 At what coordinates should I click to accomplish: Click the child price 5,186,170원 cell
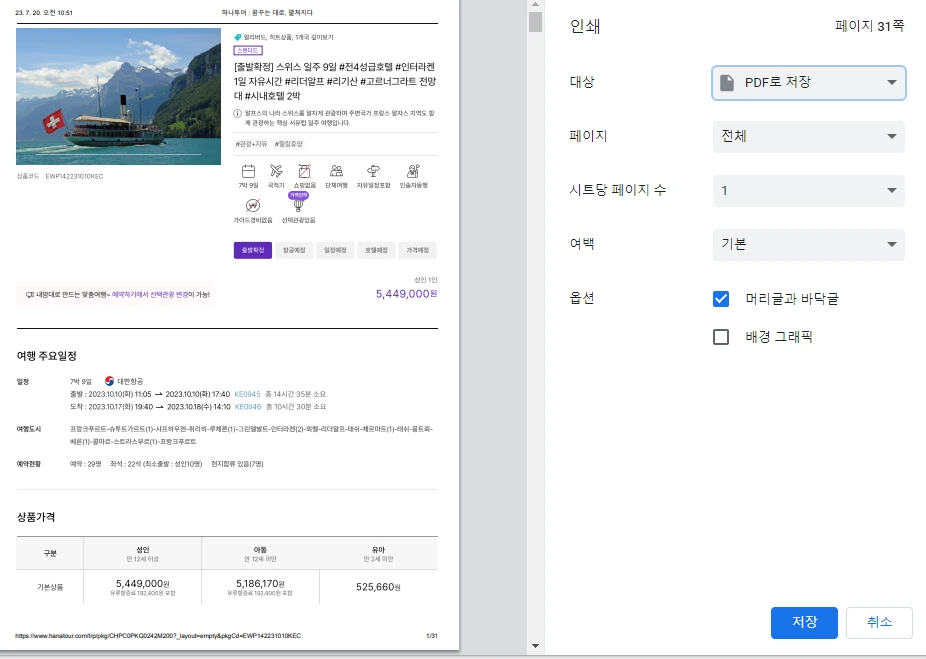tap(260, 583)
